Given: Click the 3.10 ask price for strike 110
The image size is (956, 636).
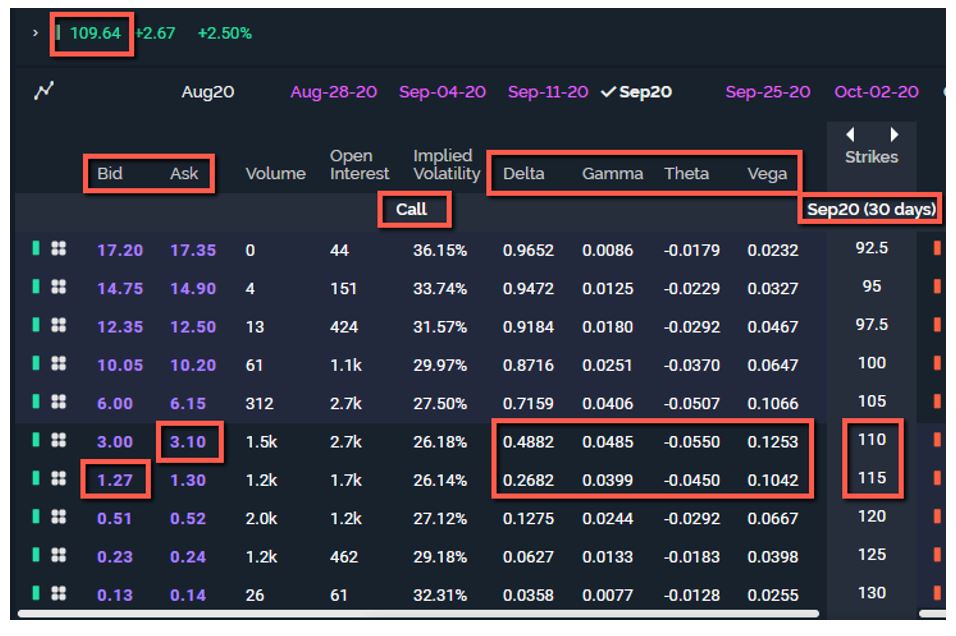Looking at the screenshot, I should click(188, 441).
